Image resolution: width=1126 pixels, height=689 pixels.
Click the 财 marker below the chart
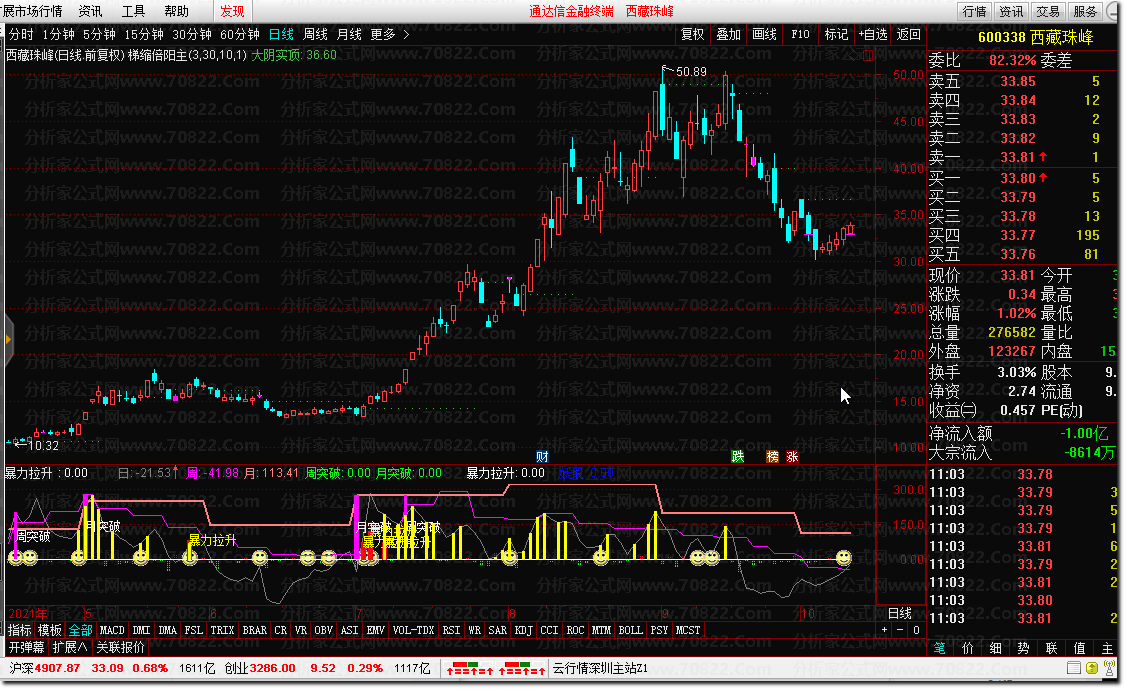[x=542, y=457]
